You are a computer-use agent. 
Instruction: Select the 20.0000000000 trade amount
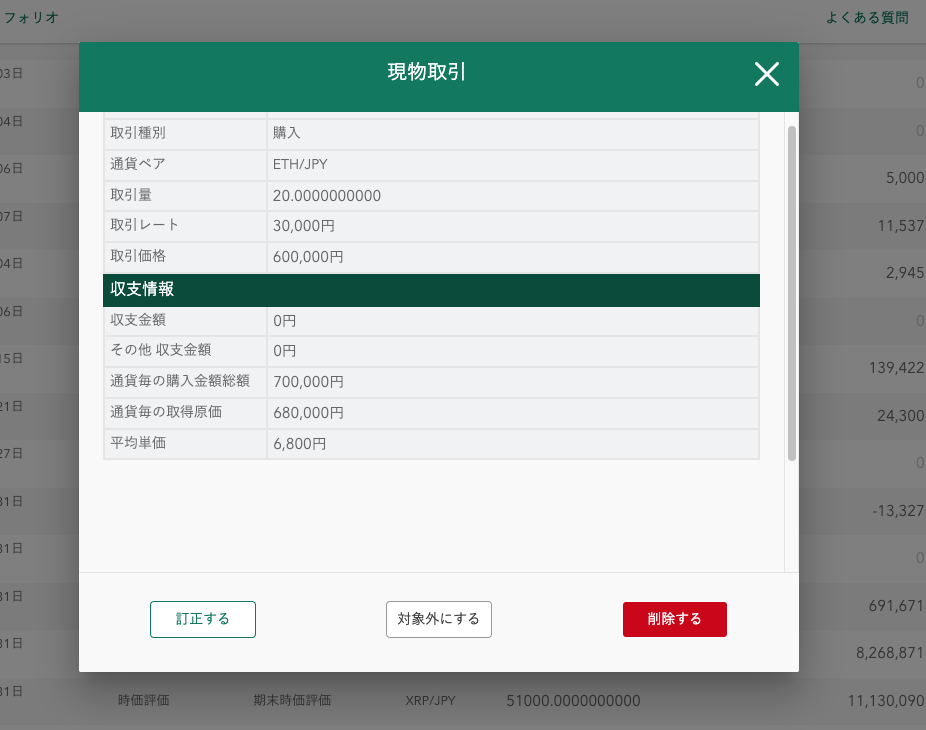tap(327, 195)
